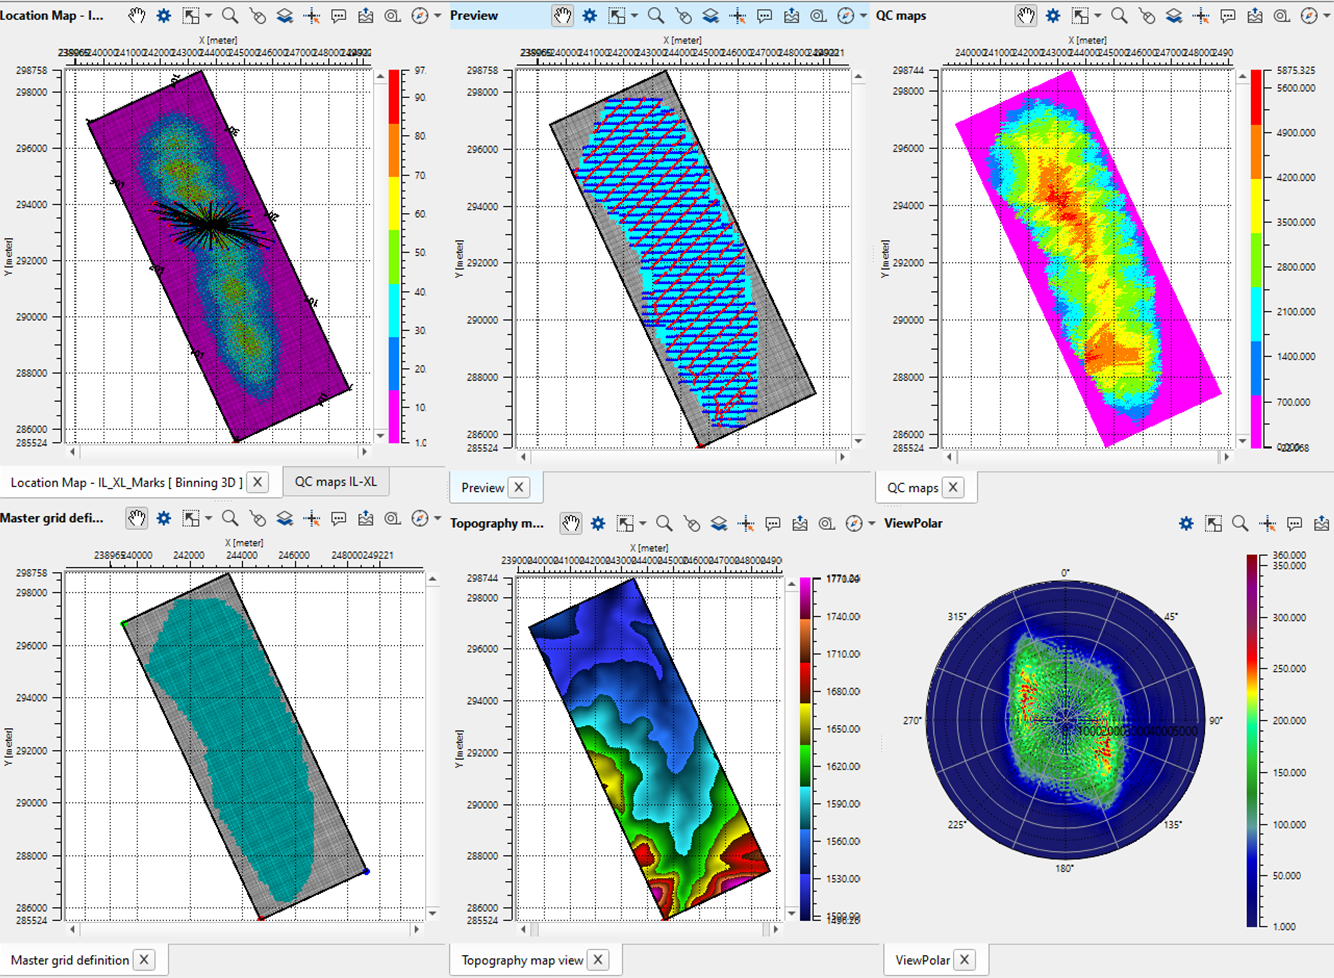Screen dimensions: 1334x978
Task: Switch to the QC maps IL-XL tab
Action: [335, 481]
